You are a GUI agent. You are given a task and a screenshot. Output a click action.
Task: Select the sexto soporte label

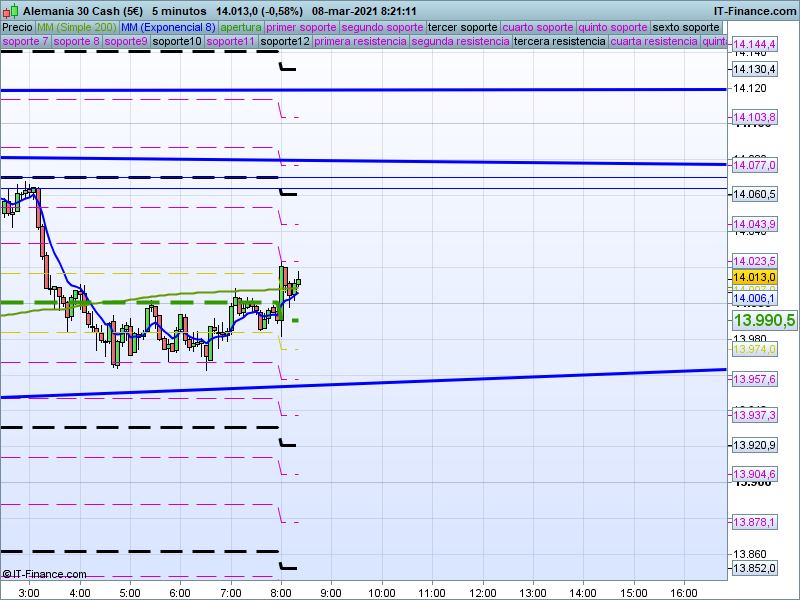click(x=686, y=28)
